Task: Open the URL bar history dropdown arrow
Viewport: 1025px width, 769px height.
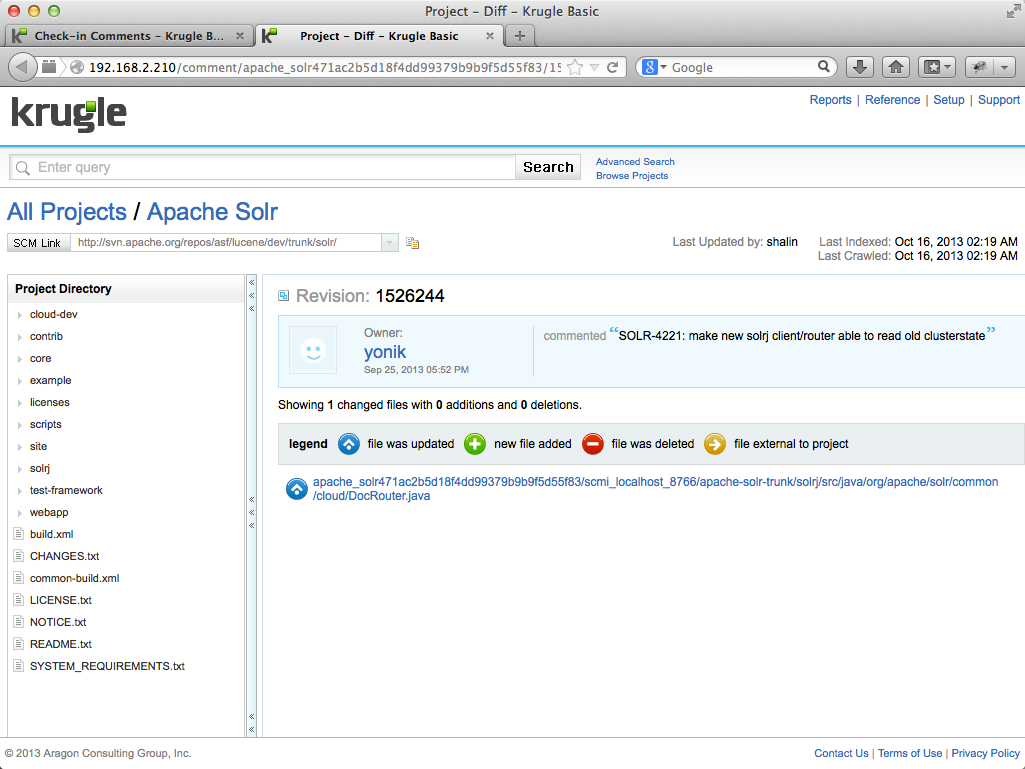Action: (594, 67)
